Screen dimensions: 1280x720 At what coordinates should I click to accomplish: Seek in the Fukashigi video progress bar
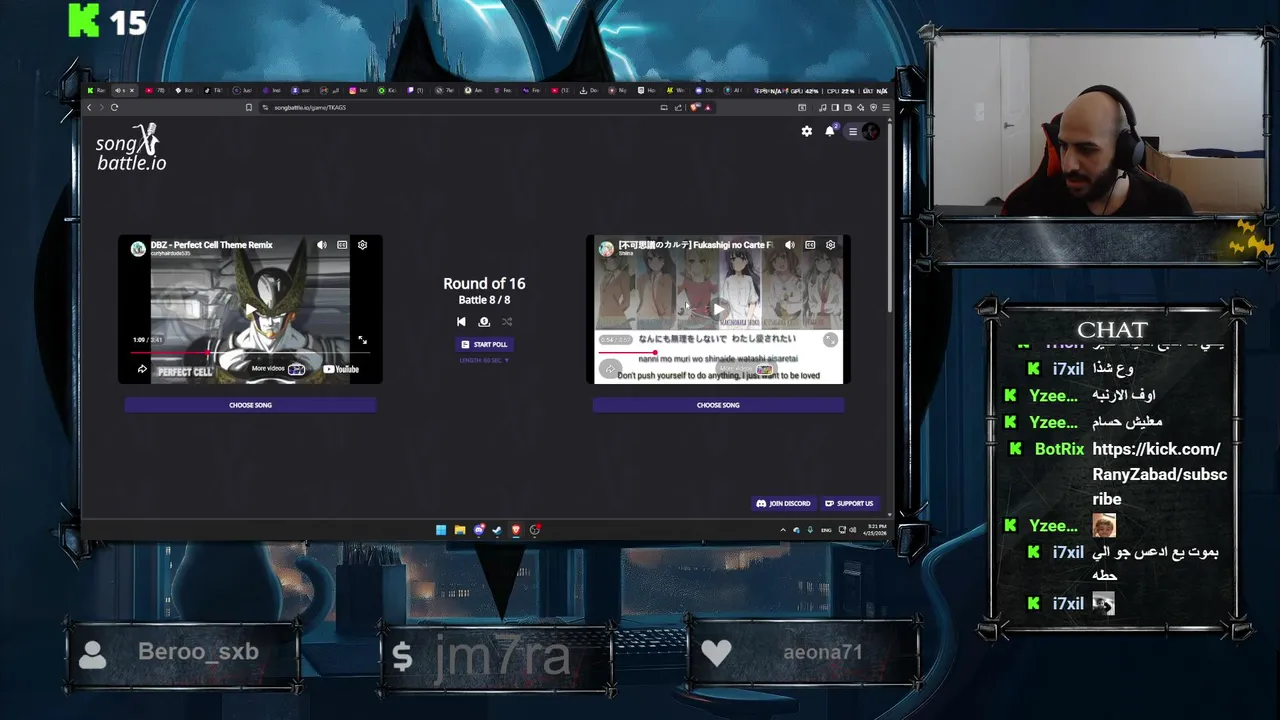click(x=718, y=353)
